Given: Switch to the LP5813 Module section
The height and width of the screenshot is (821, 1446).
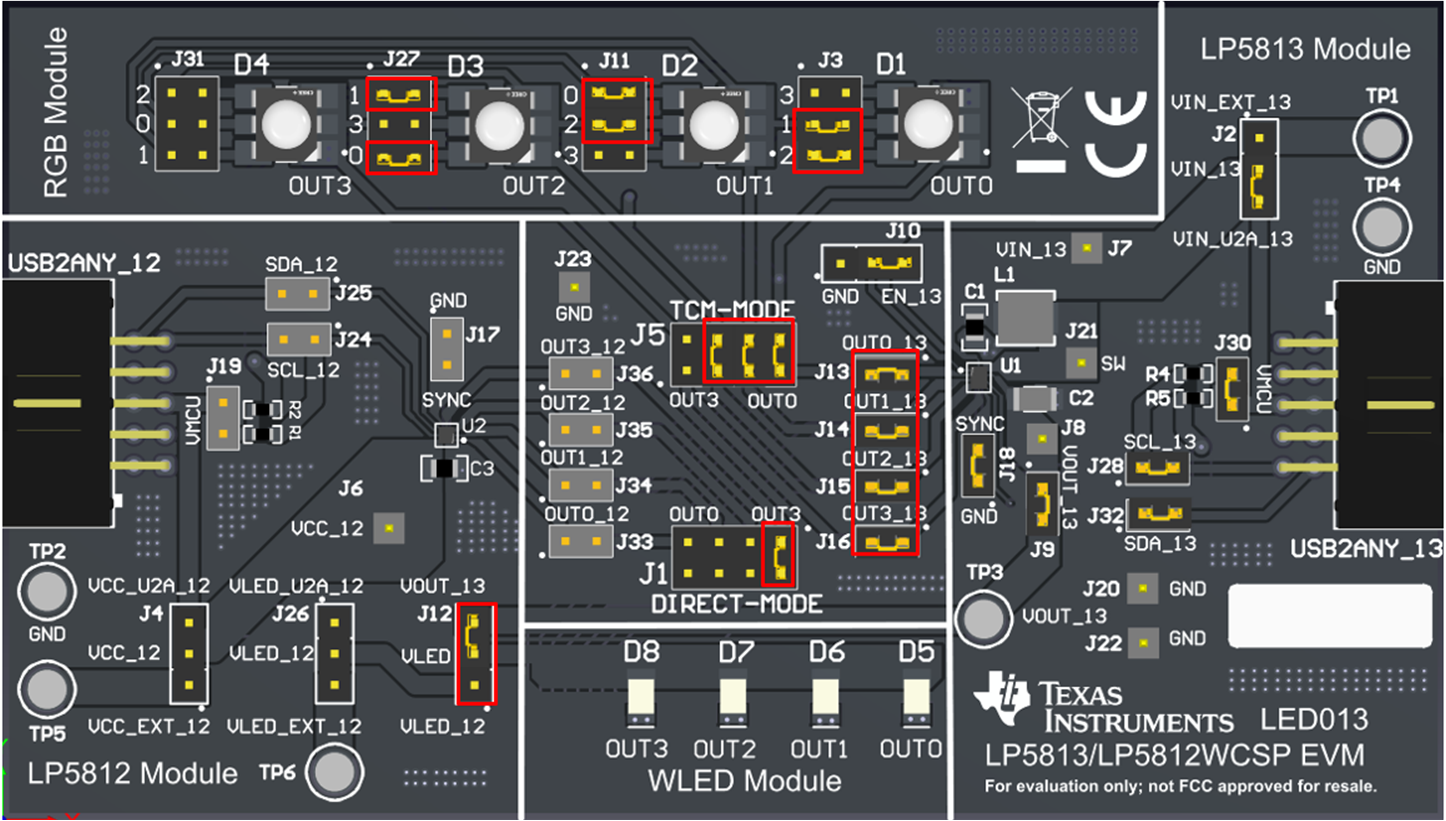Looking at the screenshot, I should 1304,47.
